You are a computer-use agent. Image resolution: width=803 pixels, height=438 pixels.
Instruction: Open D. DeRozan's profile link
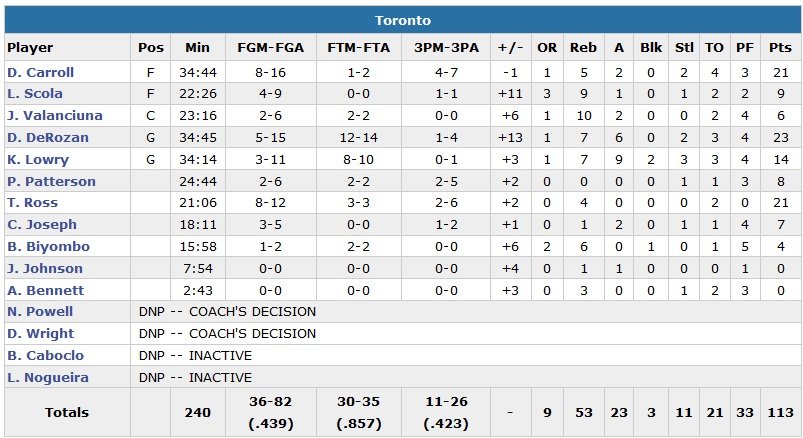pos(47,138)
